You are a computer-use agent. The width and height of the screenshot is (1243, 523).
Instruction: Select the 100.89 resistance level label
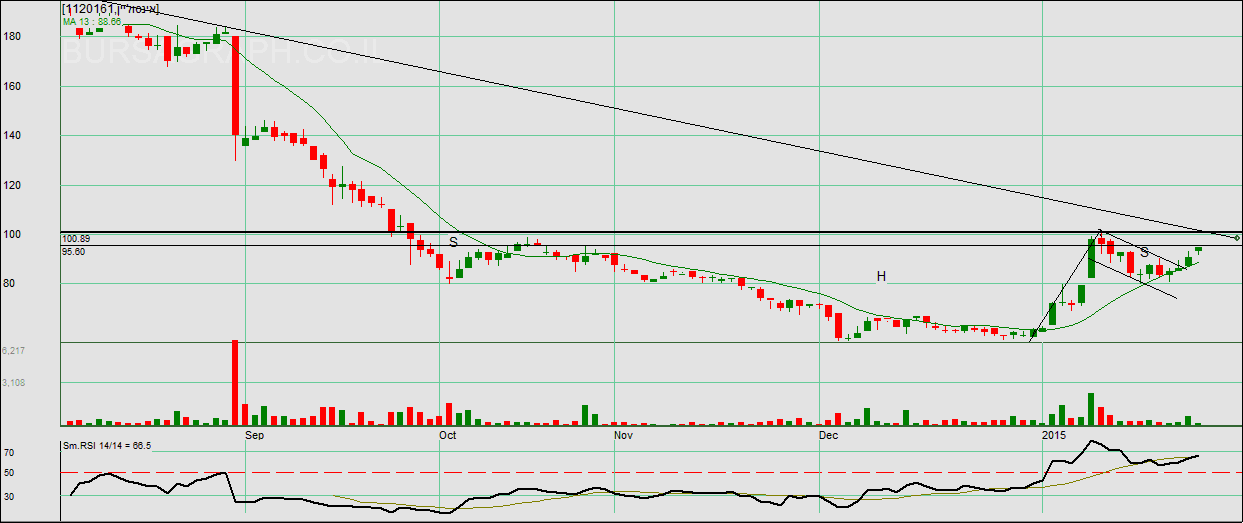click(75, 239)
